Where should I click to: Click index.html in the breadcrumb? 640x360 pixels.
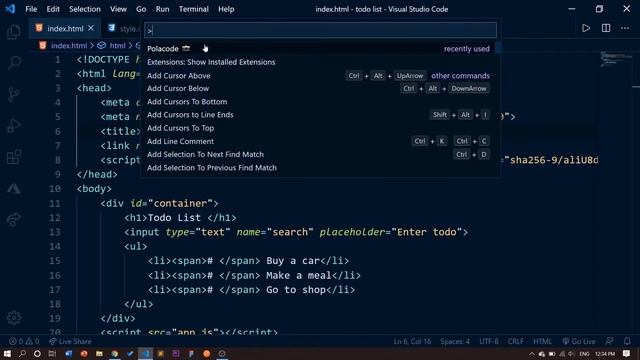click(69, 46)
